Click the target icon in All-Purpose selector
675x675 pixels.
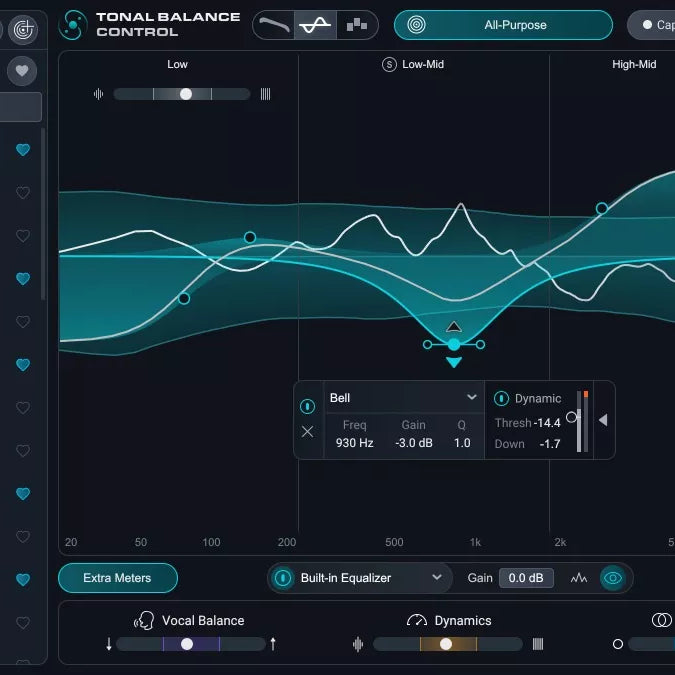pos(416,25)
